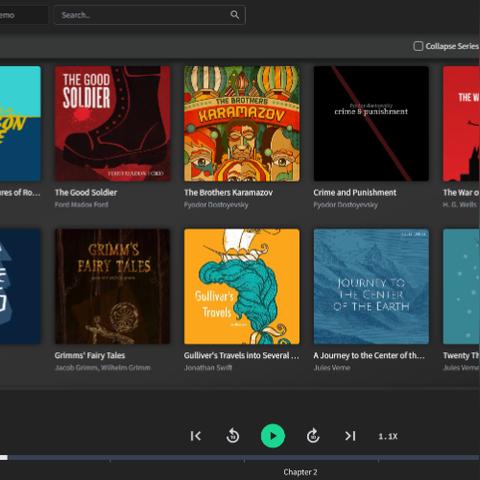
Task: Change the 1.1x playback speed
Action: pyautogui.click(x=388, y=436)
